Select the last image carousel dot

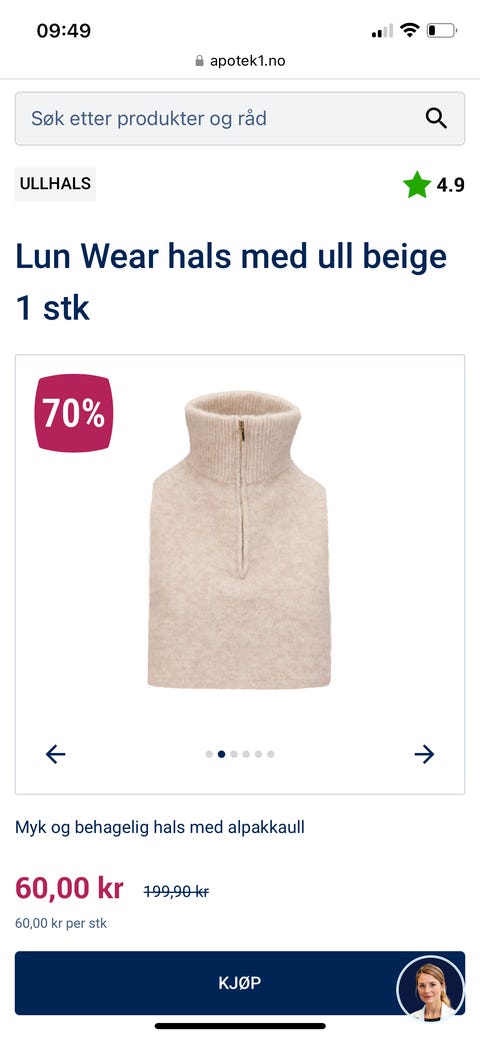coord(270,753)
